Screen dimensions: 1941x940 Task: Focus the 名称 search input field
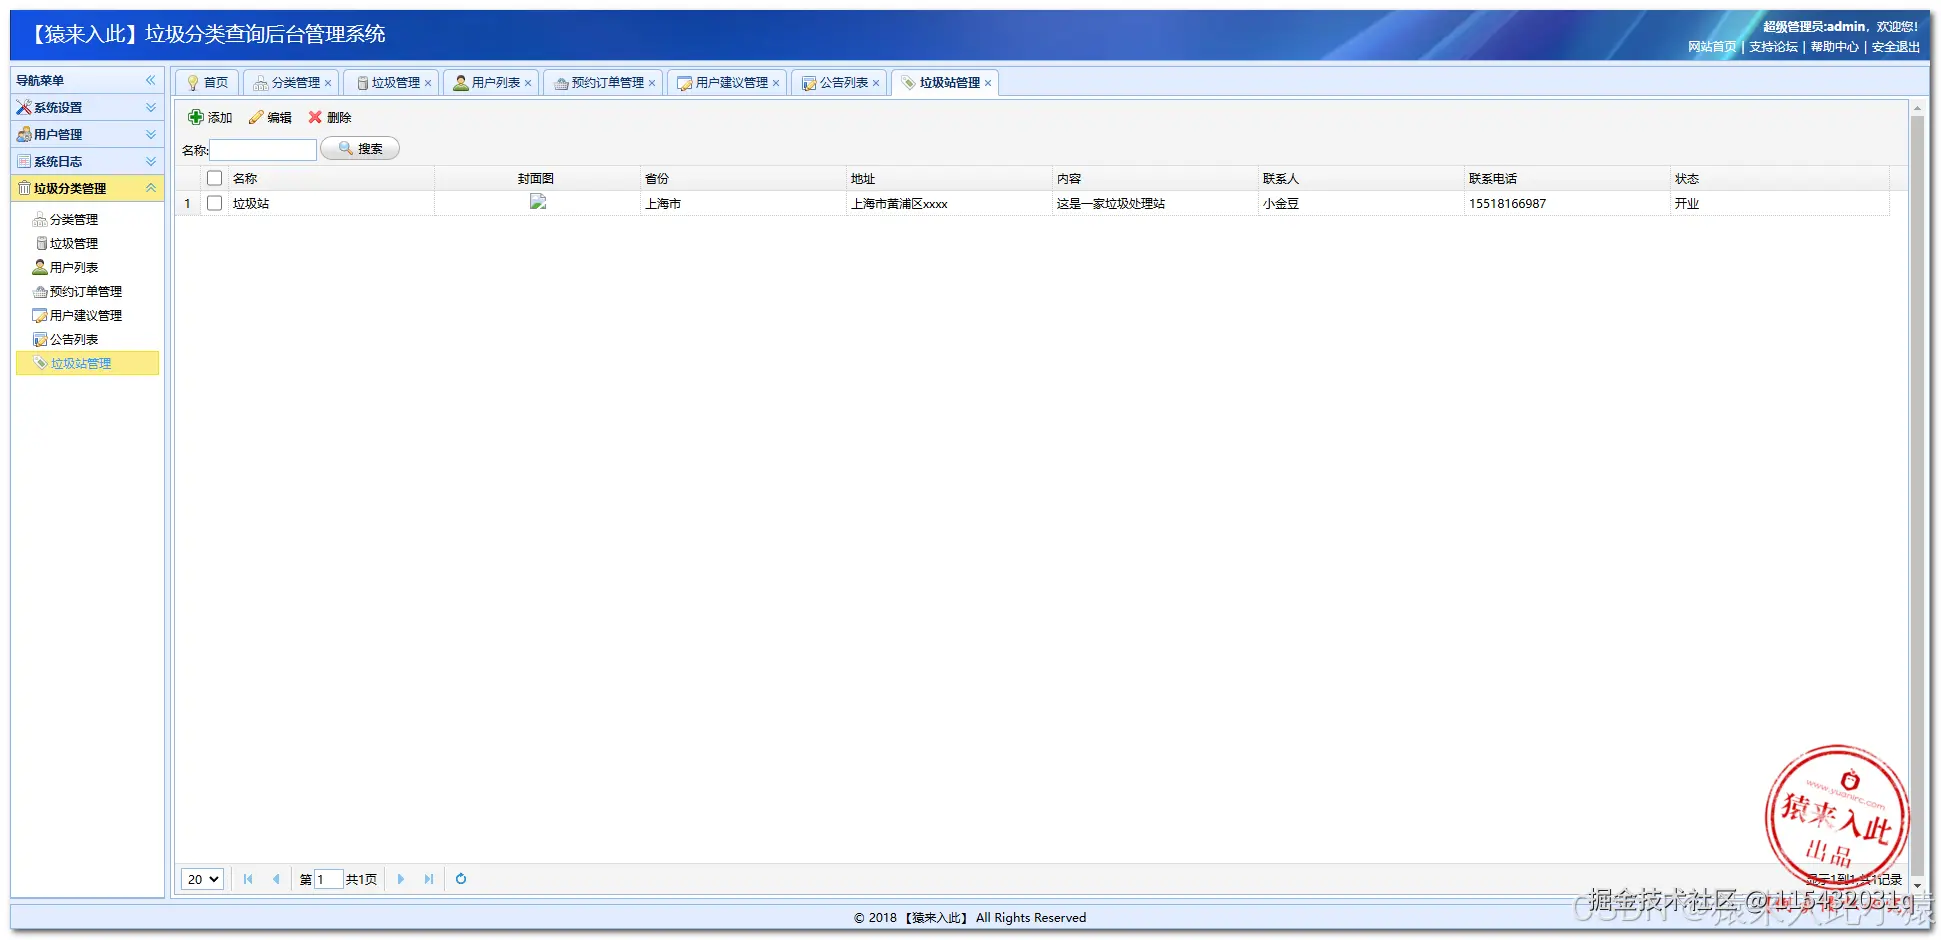click(x=263, y=150)
